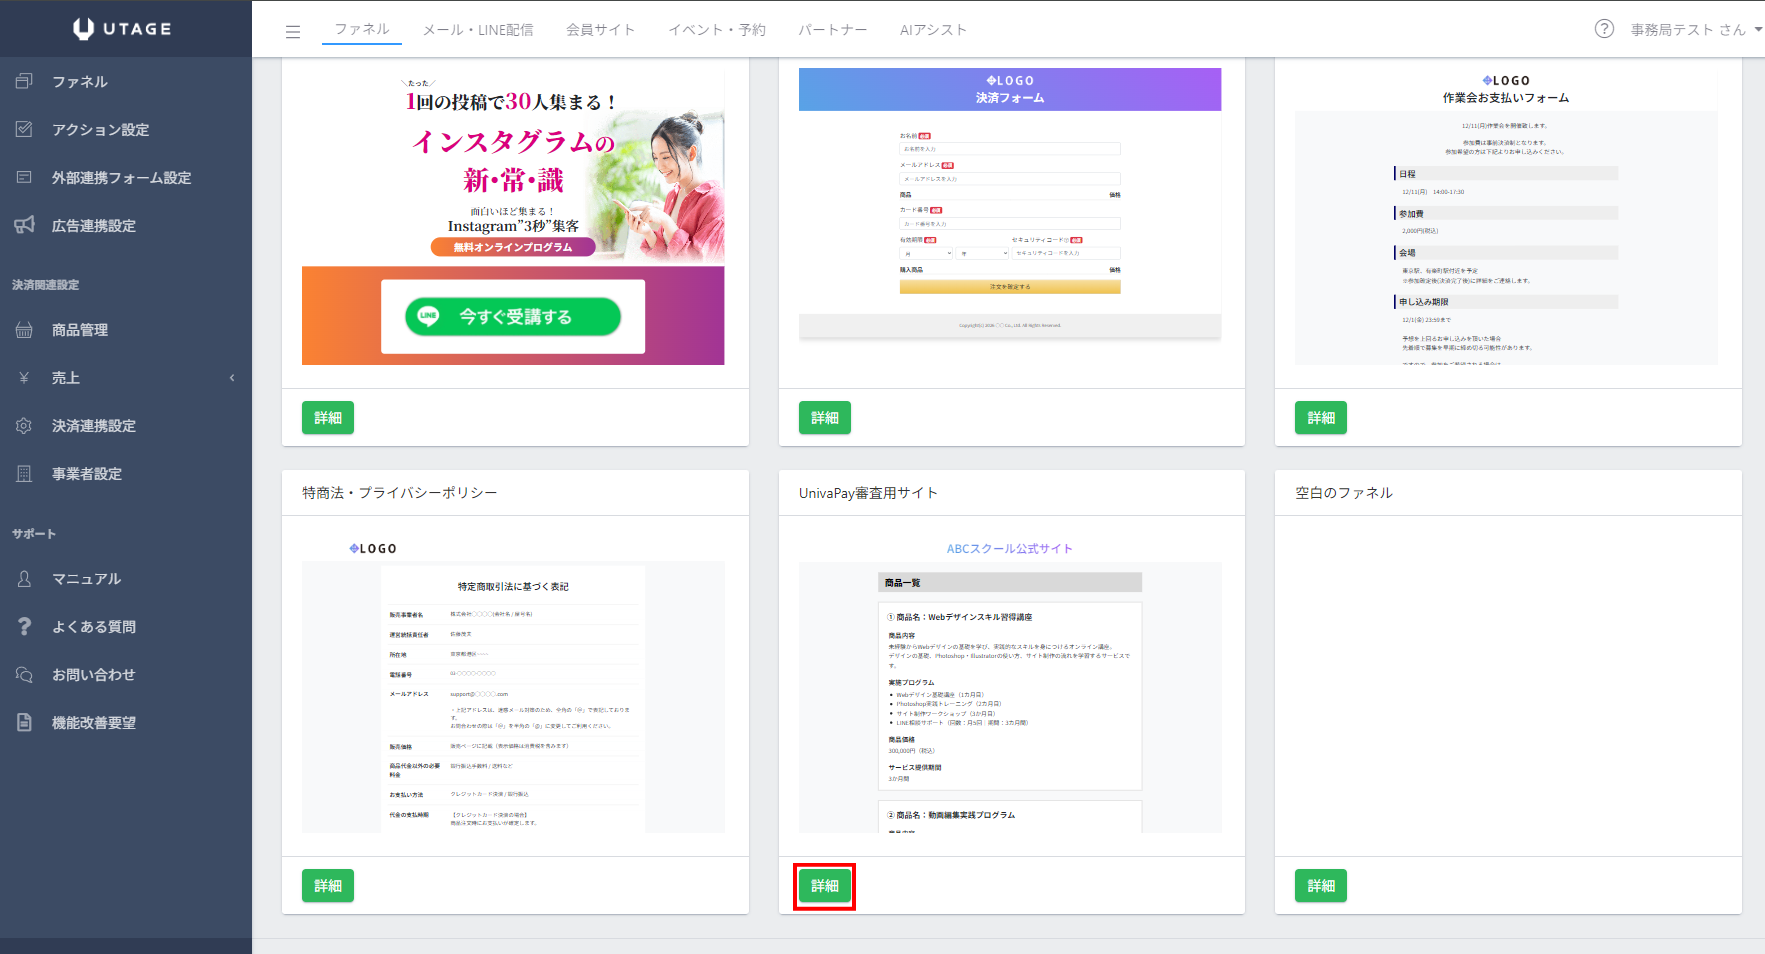
Task: Open the 会員サイト tab
Action: pyautogui.click(x=600, y=30)
